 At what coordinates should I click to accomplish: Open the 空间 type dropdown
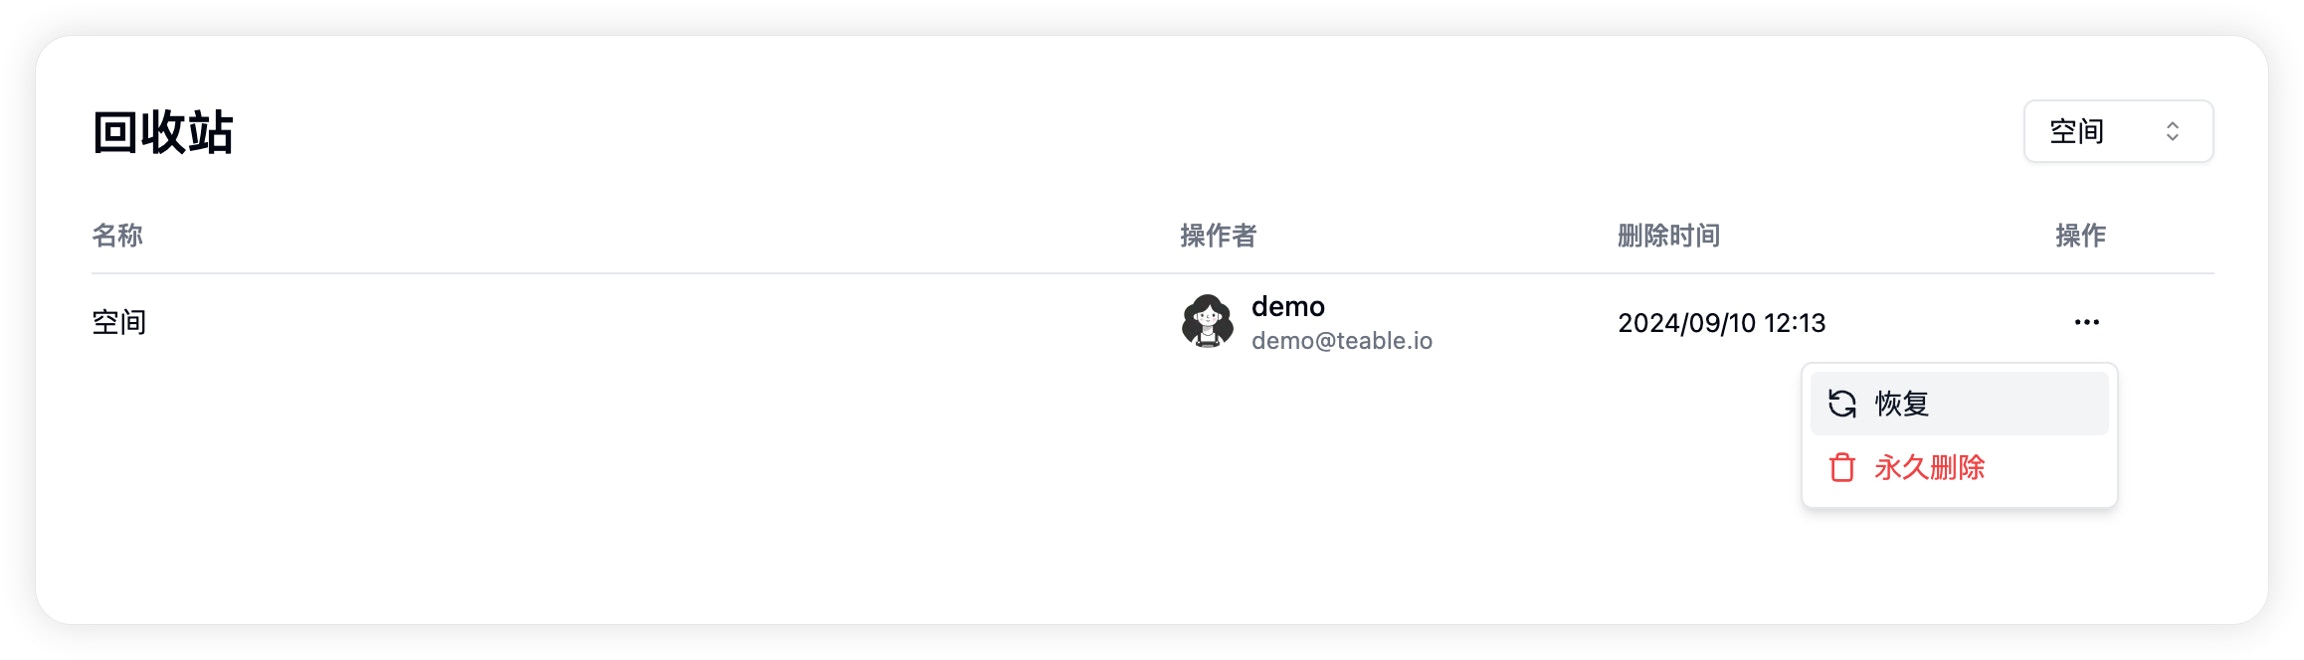tap(2118, 131)
